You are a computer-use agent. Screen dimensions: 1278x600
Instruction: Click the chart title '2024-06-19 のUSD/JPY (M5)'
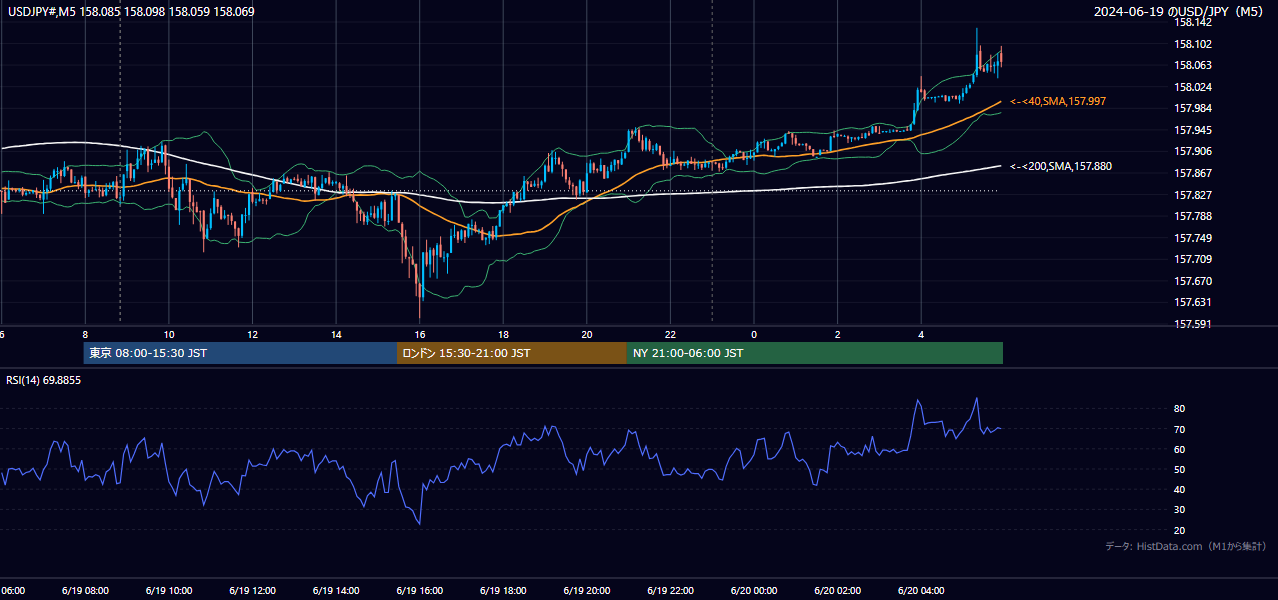1180,12
